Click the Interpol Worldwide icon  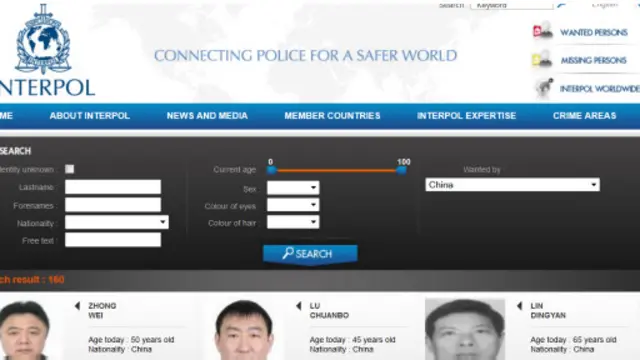click(x=544, y=89)
